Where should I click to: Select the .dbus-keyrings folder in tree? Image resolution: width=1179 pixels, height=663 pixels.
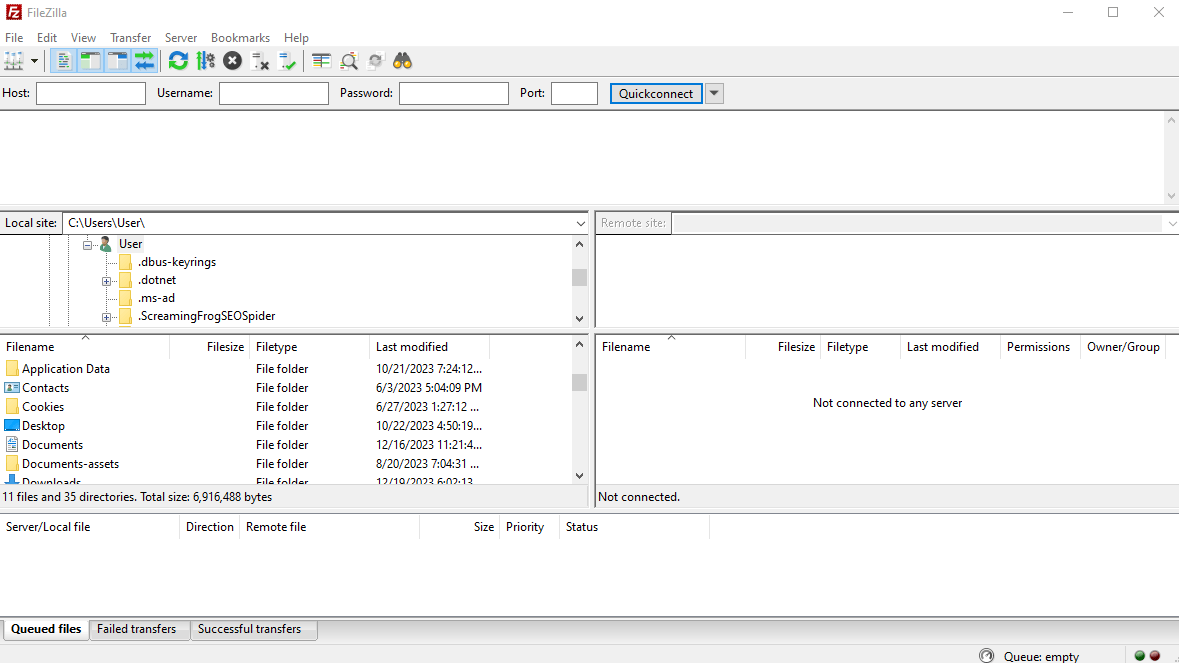click(177, 262)
